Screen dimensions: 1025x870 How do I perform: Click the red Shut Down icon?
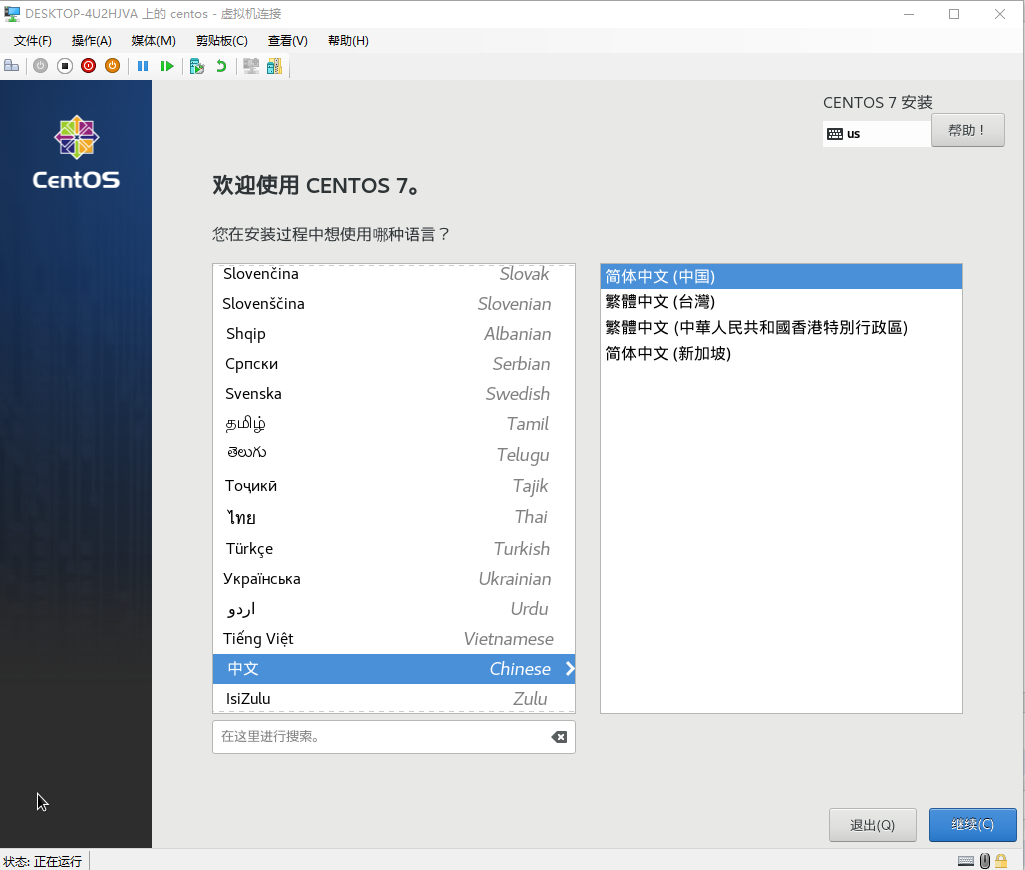88,66
